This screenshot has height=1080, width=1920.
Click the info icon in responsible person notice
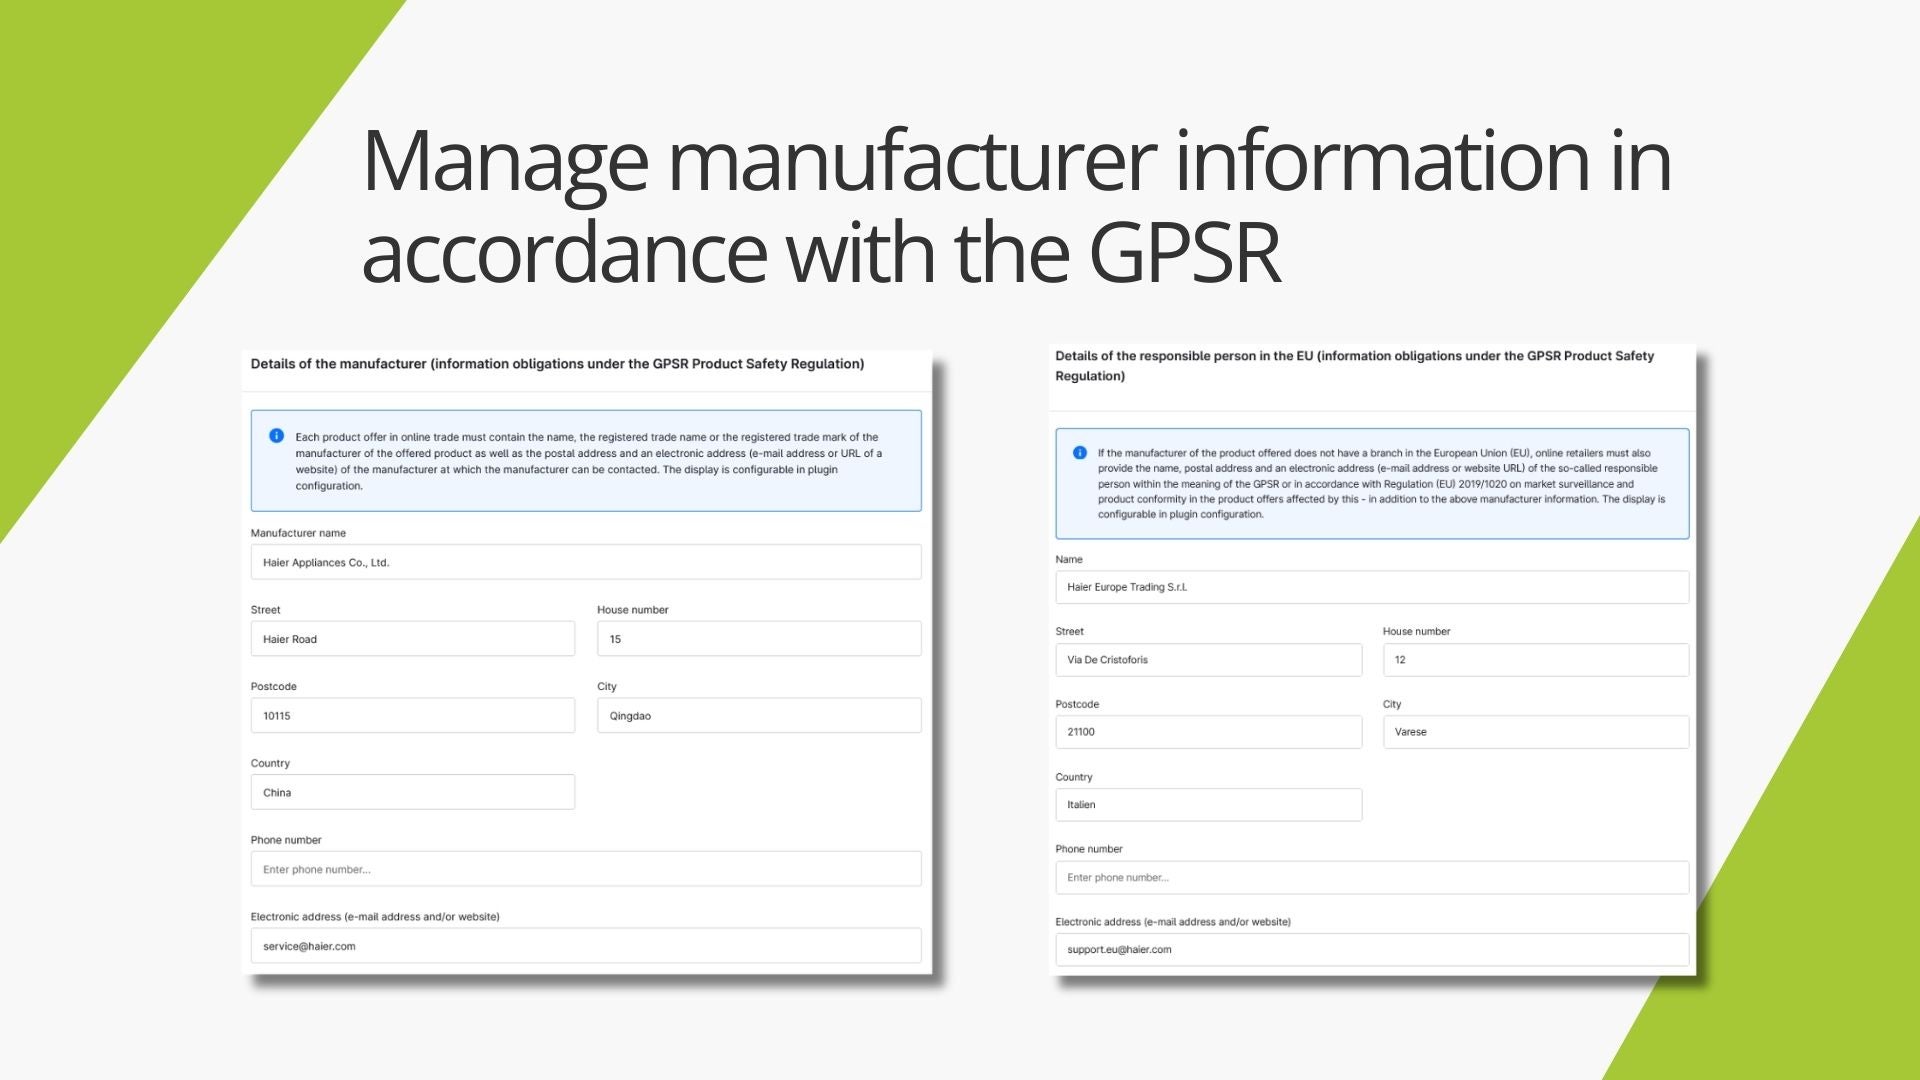tap(1080, 453)
